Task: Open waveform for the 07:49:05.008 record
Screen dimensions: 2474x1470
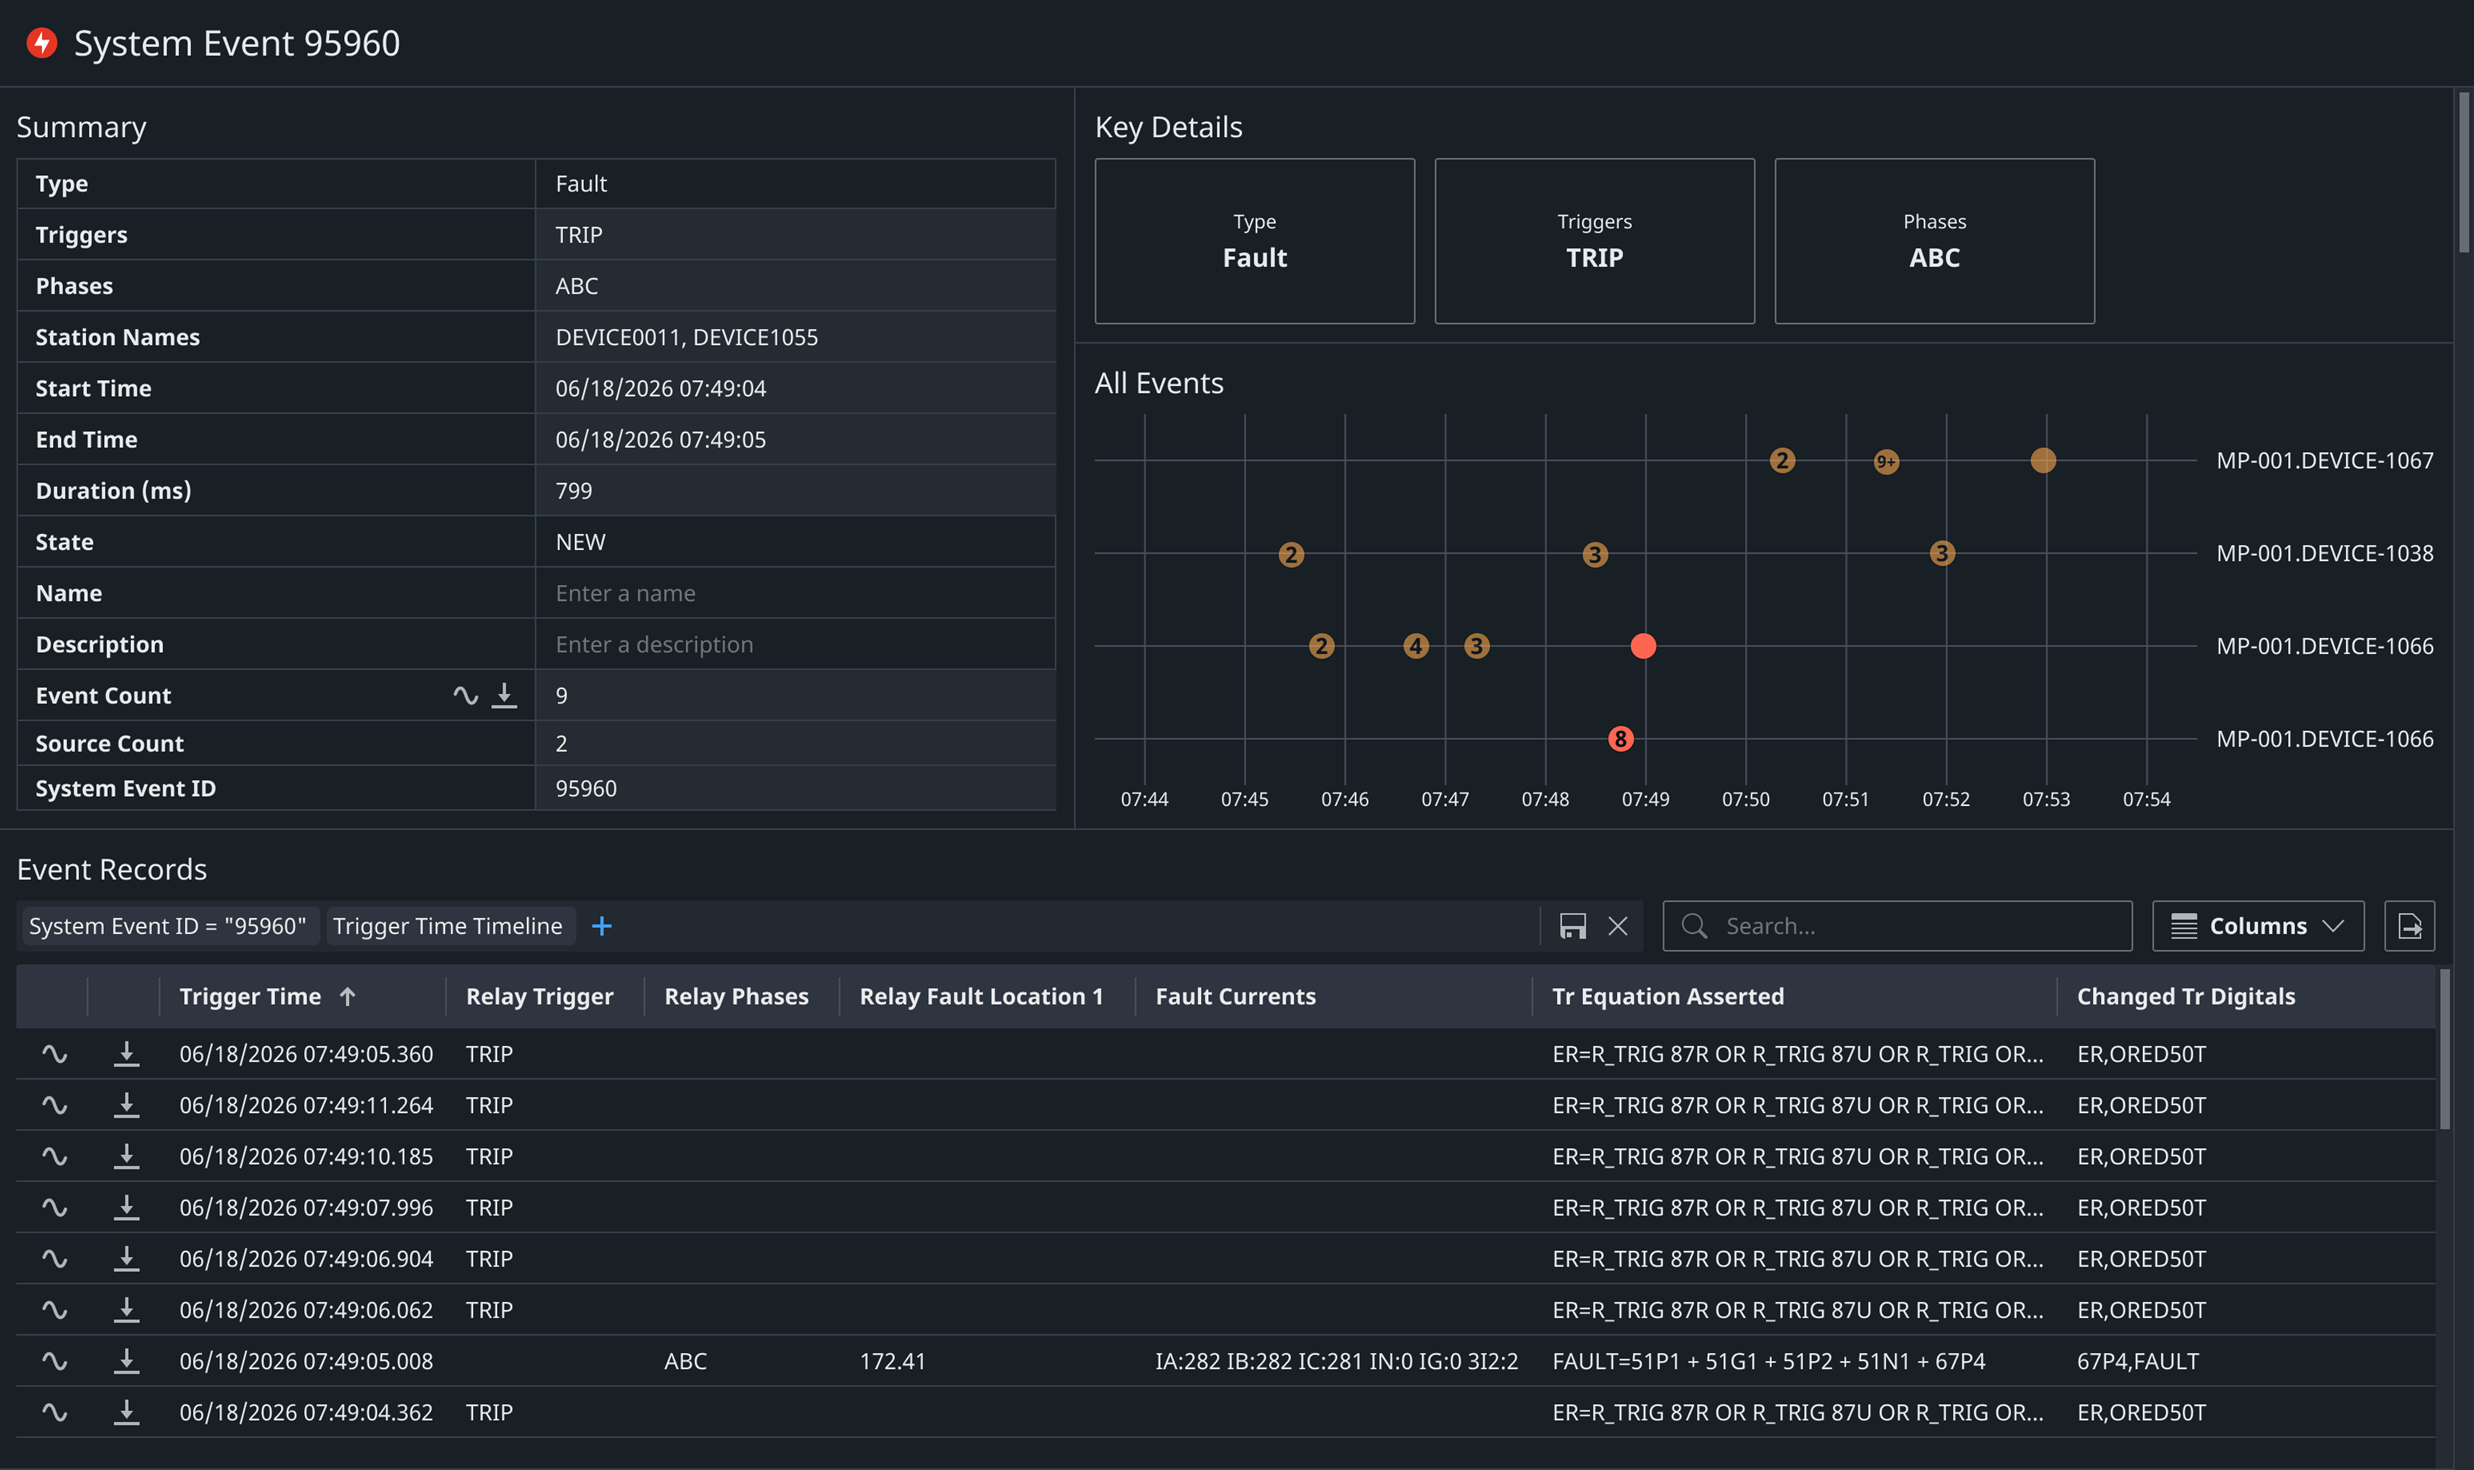Action: pyautogui.click(x=54, y=1361)
